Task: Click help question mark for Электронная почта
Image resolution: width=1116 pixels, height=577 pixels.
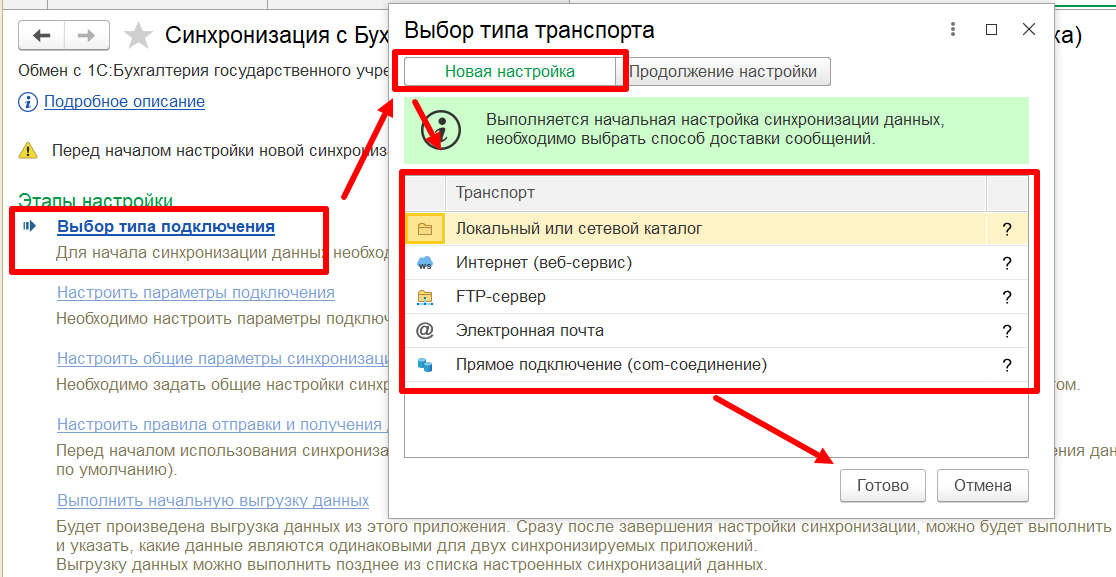Action: click(1007, 331)
